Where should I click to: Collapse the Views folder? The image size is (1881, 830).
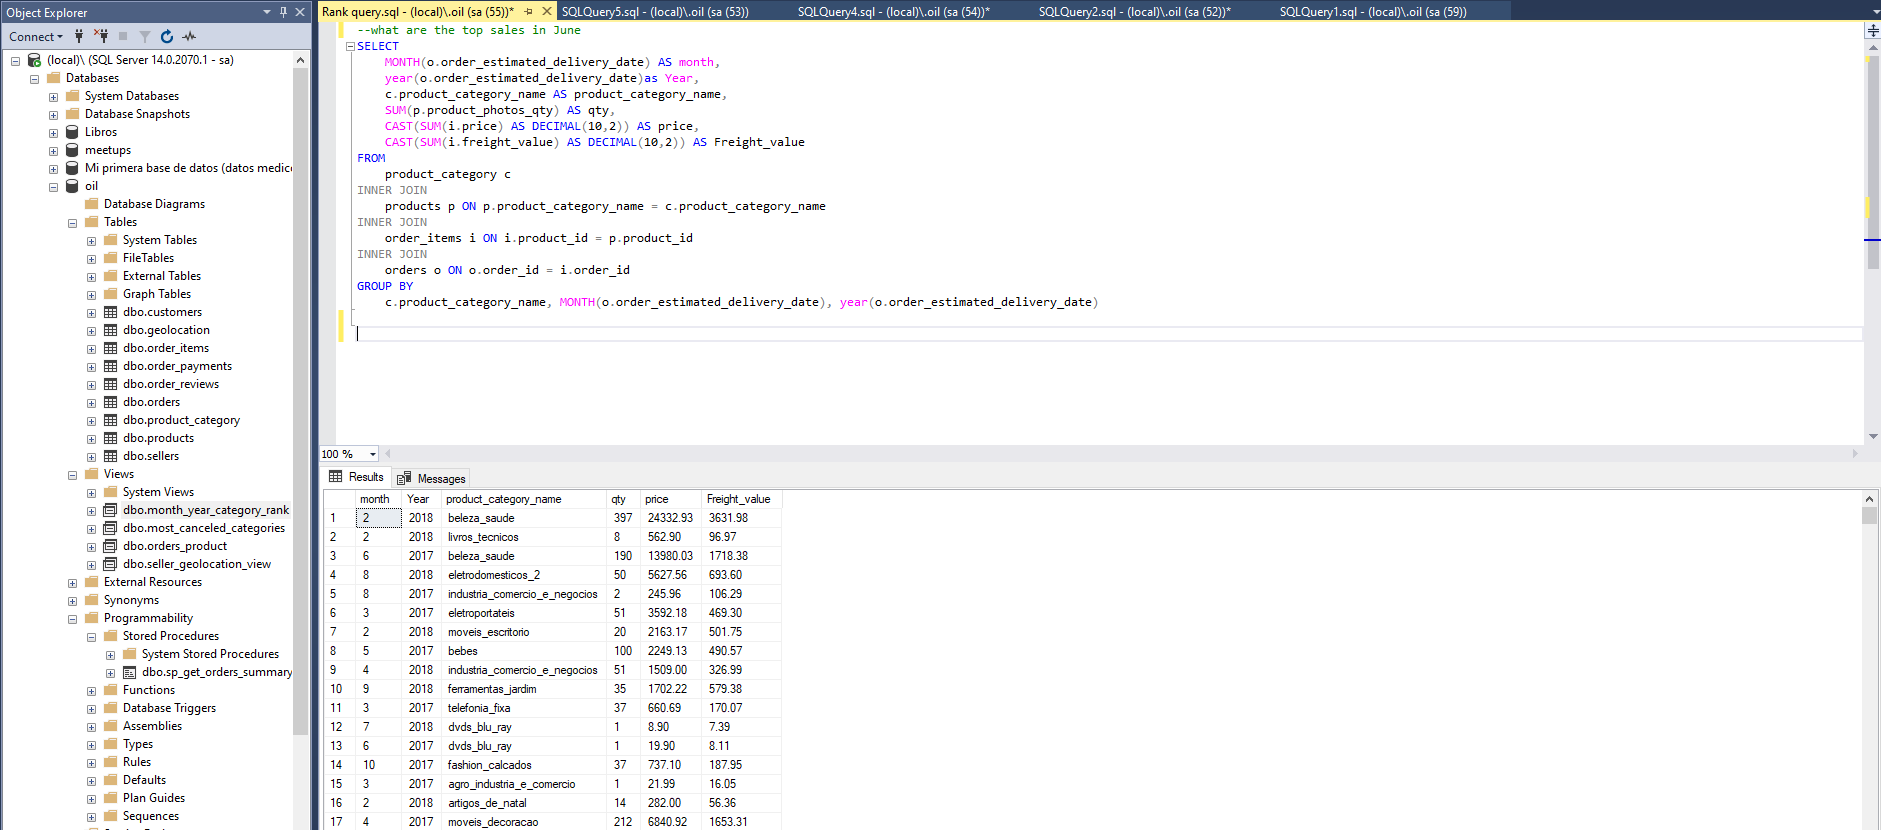pos(72,475)
